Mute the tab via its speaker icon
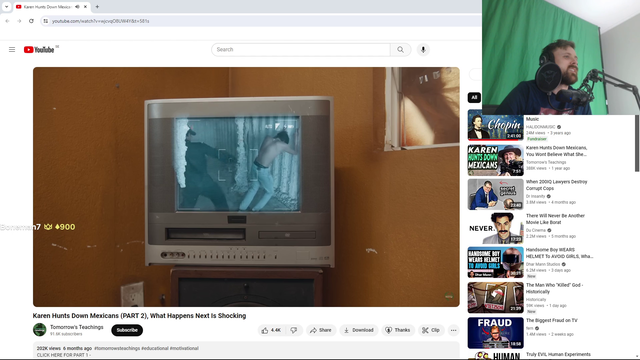 click(x=77, y=7)
